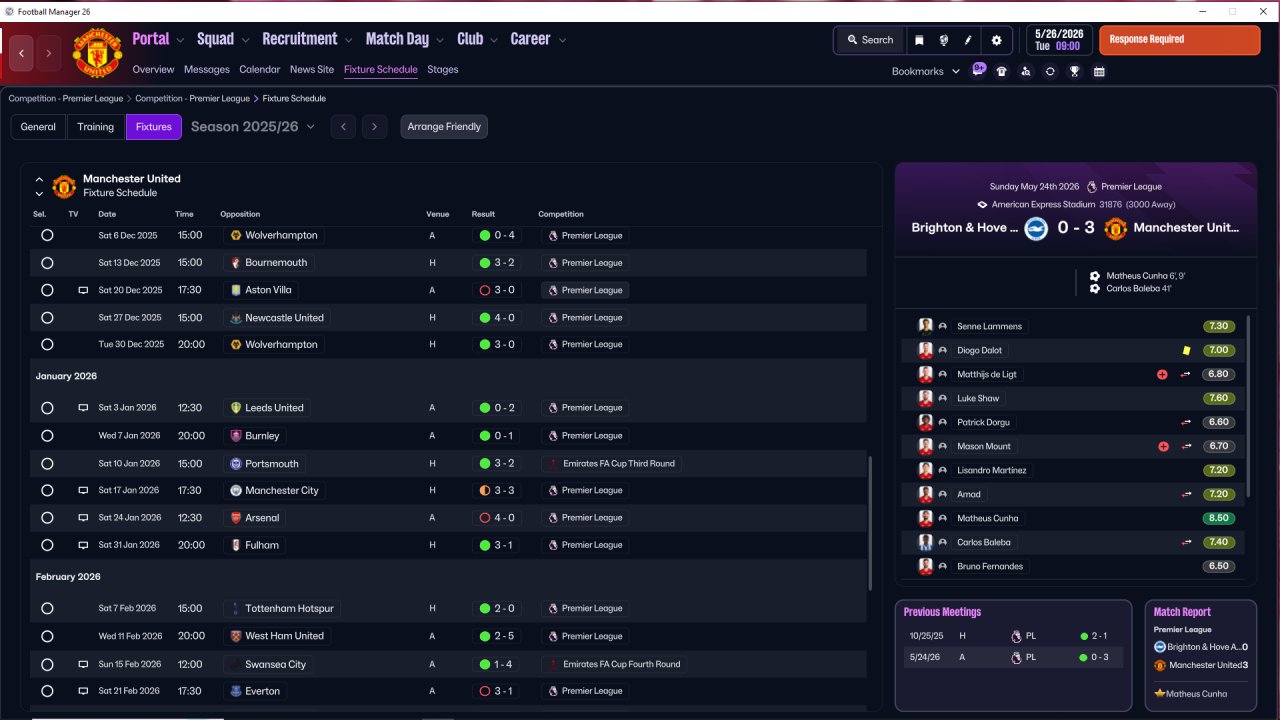Select the Newcastle United fixture radio button
This screenshot has height=720, width=1280.
(47, 317)
